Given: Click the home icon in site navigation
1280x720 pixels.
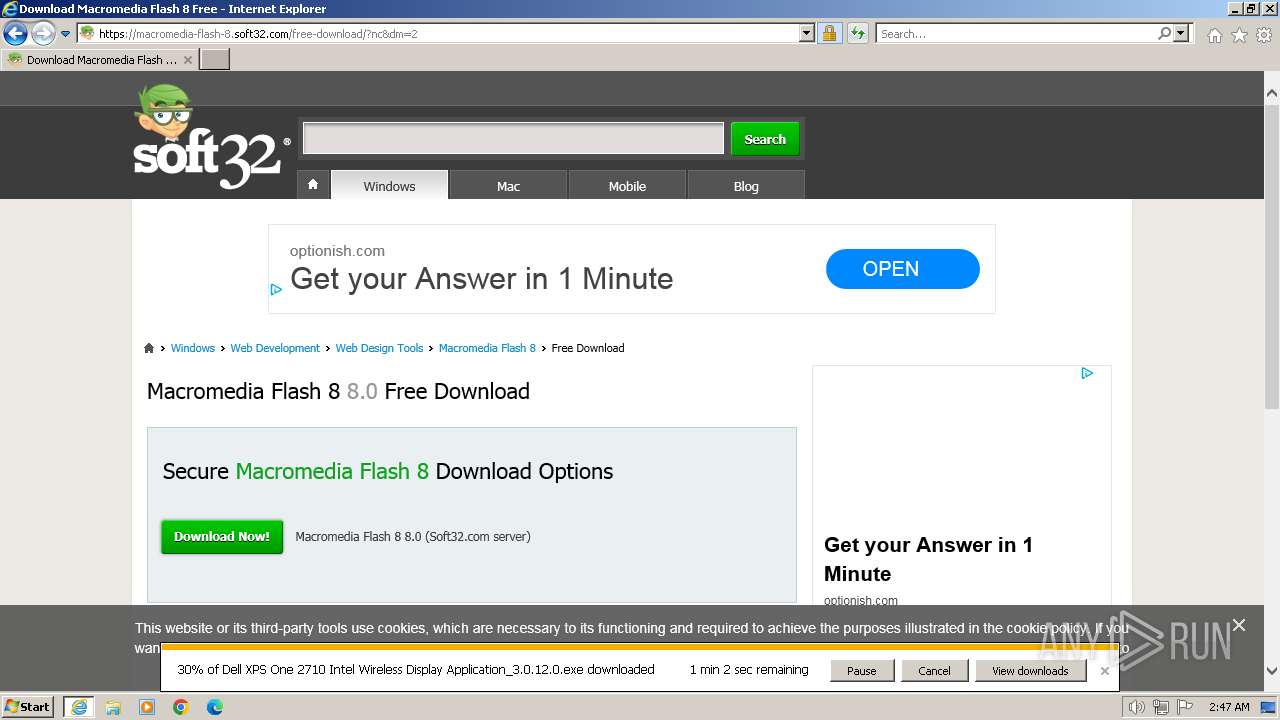Looking at the screenshot, I should coord(313,185).
